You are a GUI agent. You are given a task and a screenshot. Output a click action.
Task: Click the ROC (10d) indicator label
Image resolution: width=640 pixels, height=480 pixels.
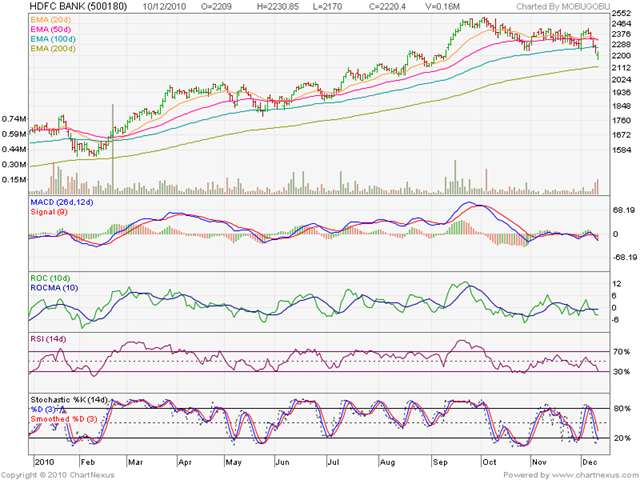click(50, 278)
